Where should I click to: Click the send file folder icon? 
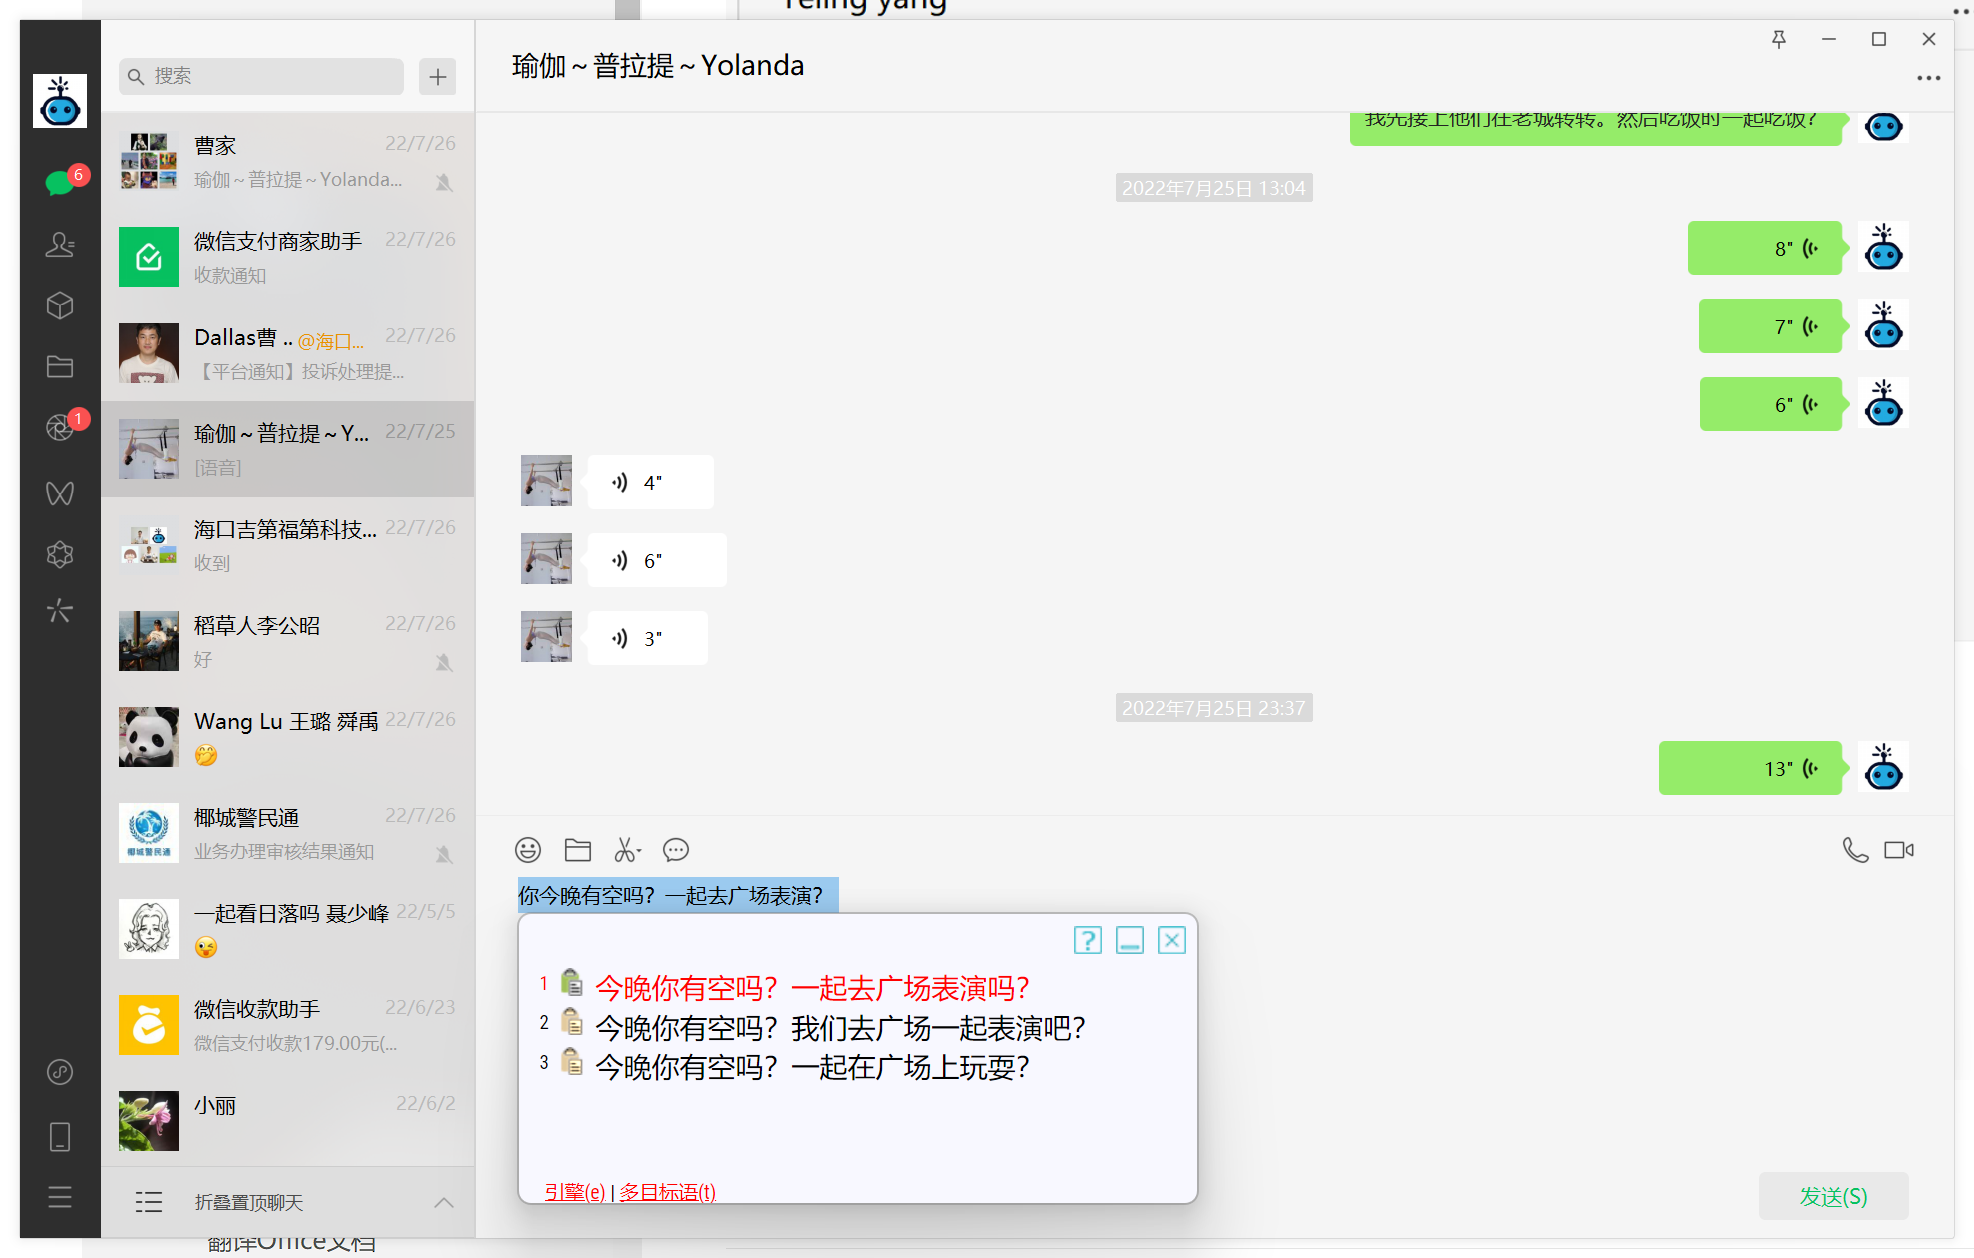pos(578,850)
